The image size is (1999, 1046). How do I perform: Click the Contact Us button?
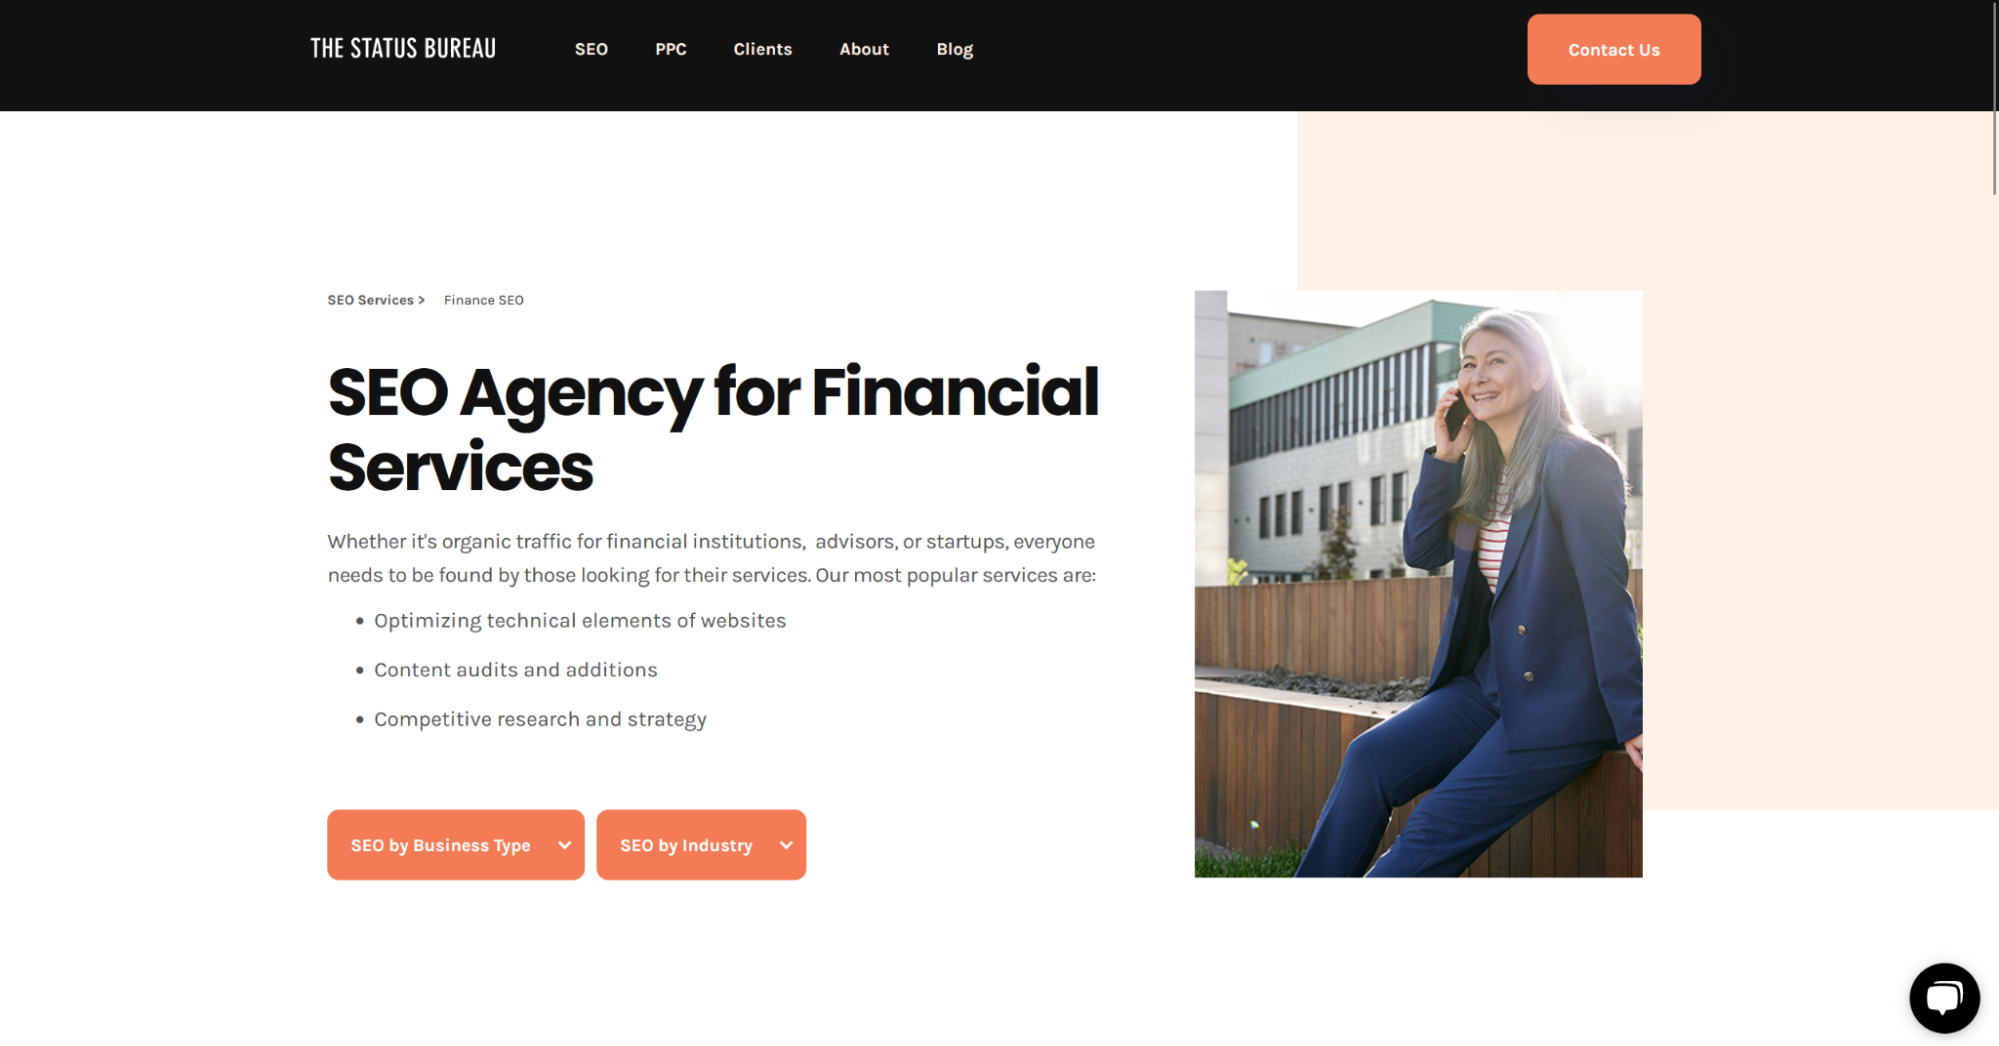pos(1613,49)
